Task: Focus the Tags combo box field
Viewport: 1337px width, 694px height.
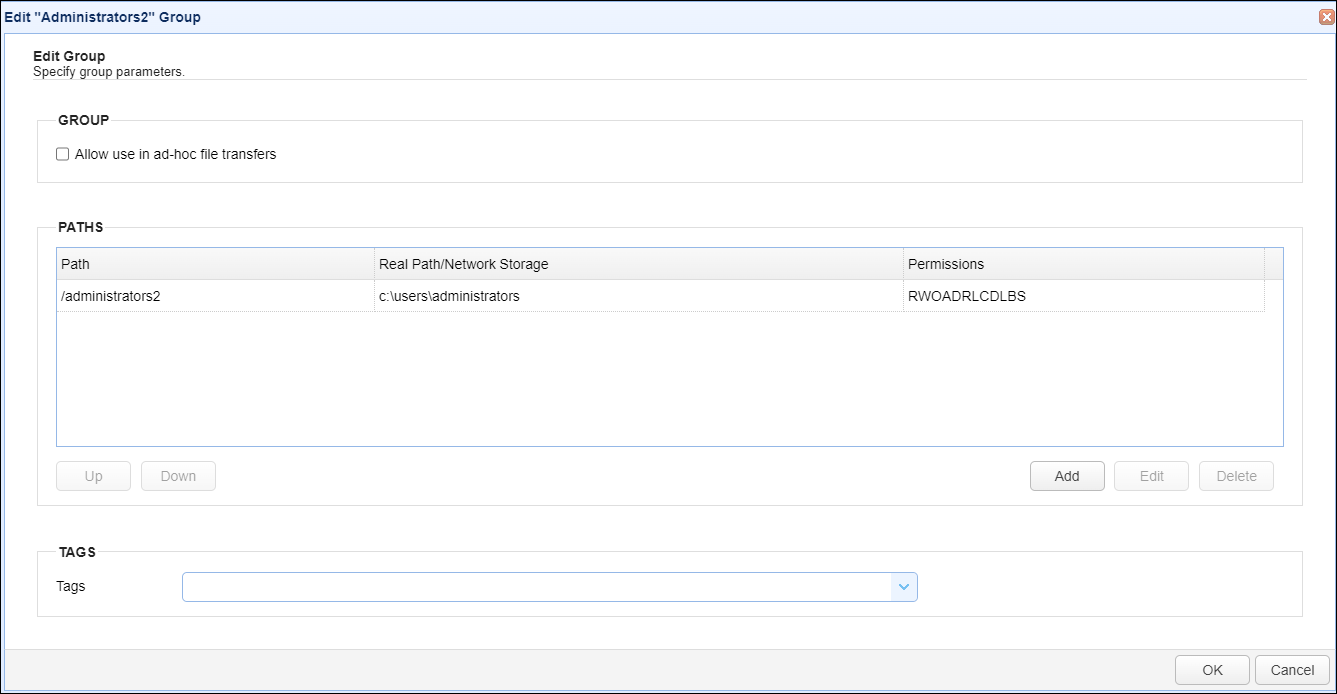Action: pos(537,587)
